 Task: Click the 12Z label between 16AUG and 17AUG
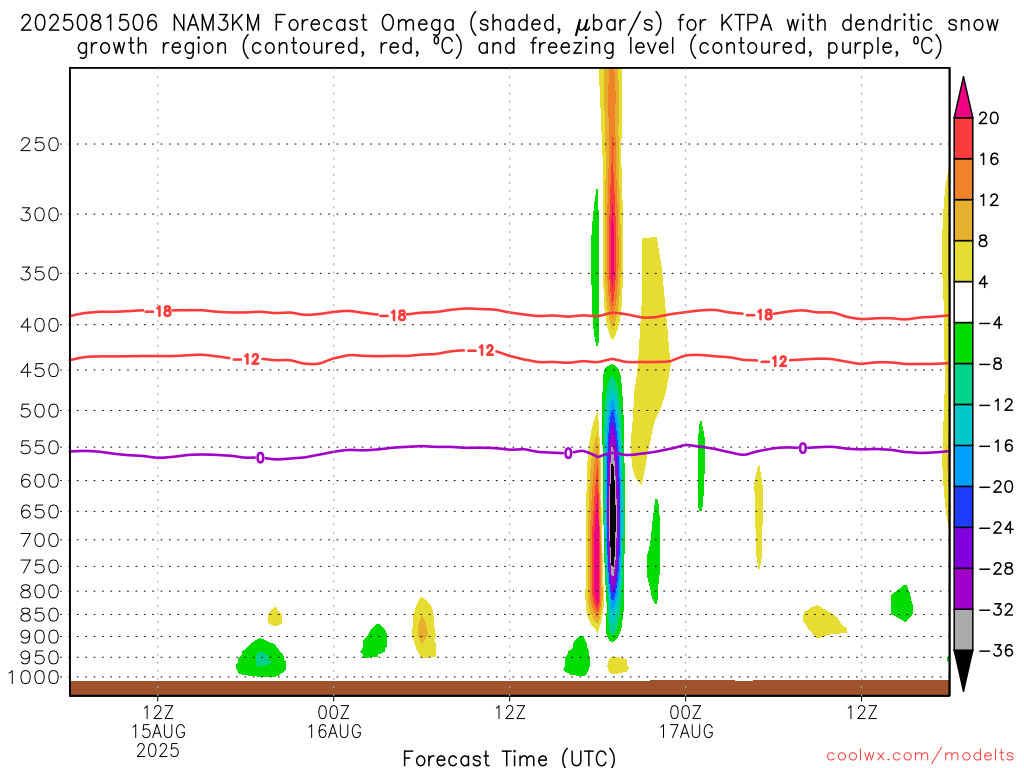[510, 712]
